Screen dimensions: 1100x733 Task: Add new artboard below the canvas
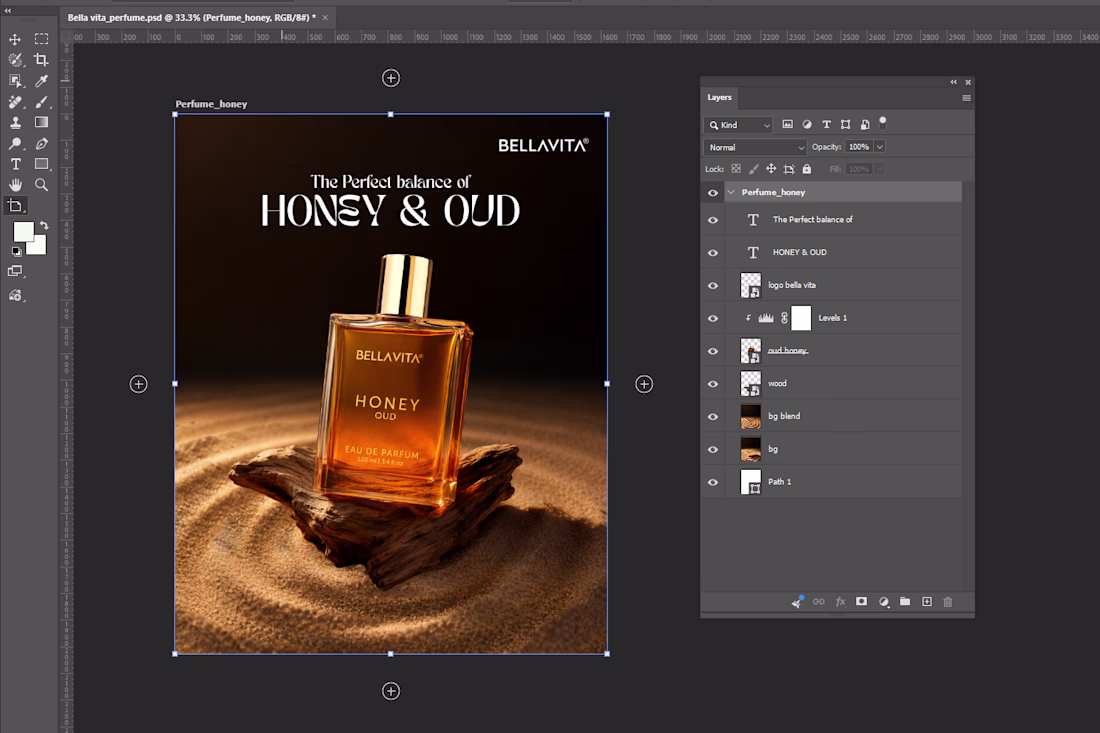391,691
